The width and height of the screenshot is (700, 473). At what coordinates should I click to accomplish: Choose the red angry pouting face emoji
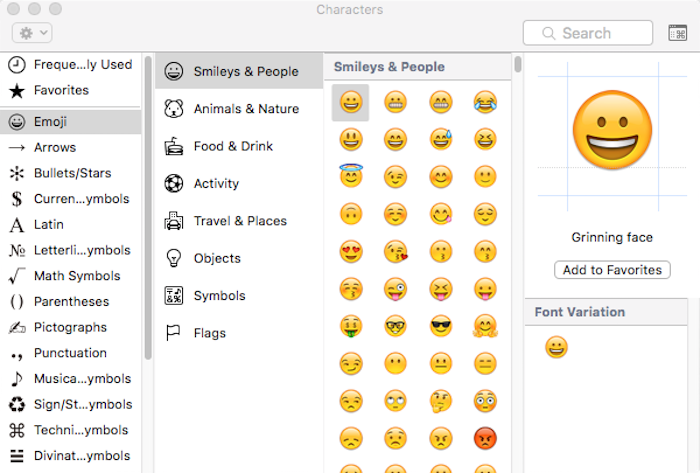click(485, 438)
